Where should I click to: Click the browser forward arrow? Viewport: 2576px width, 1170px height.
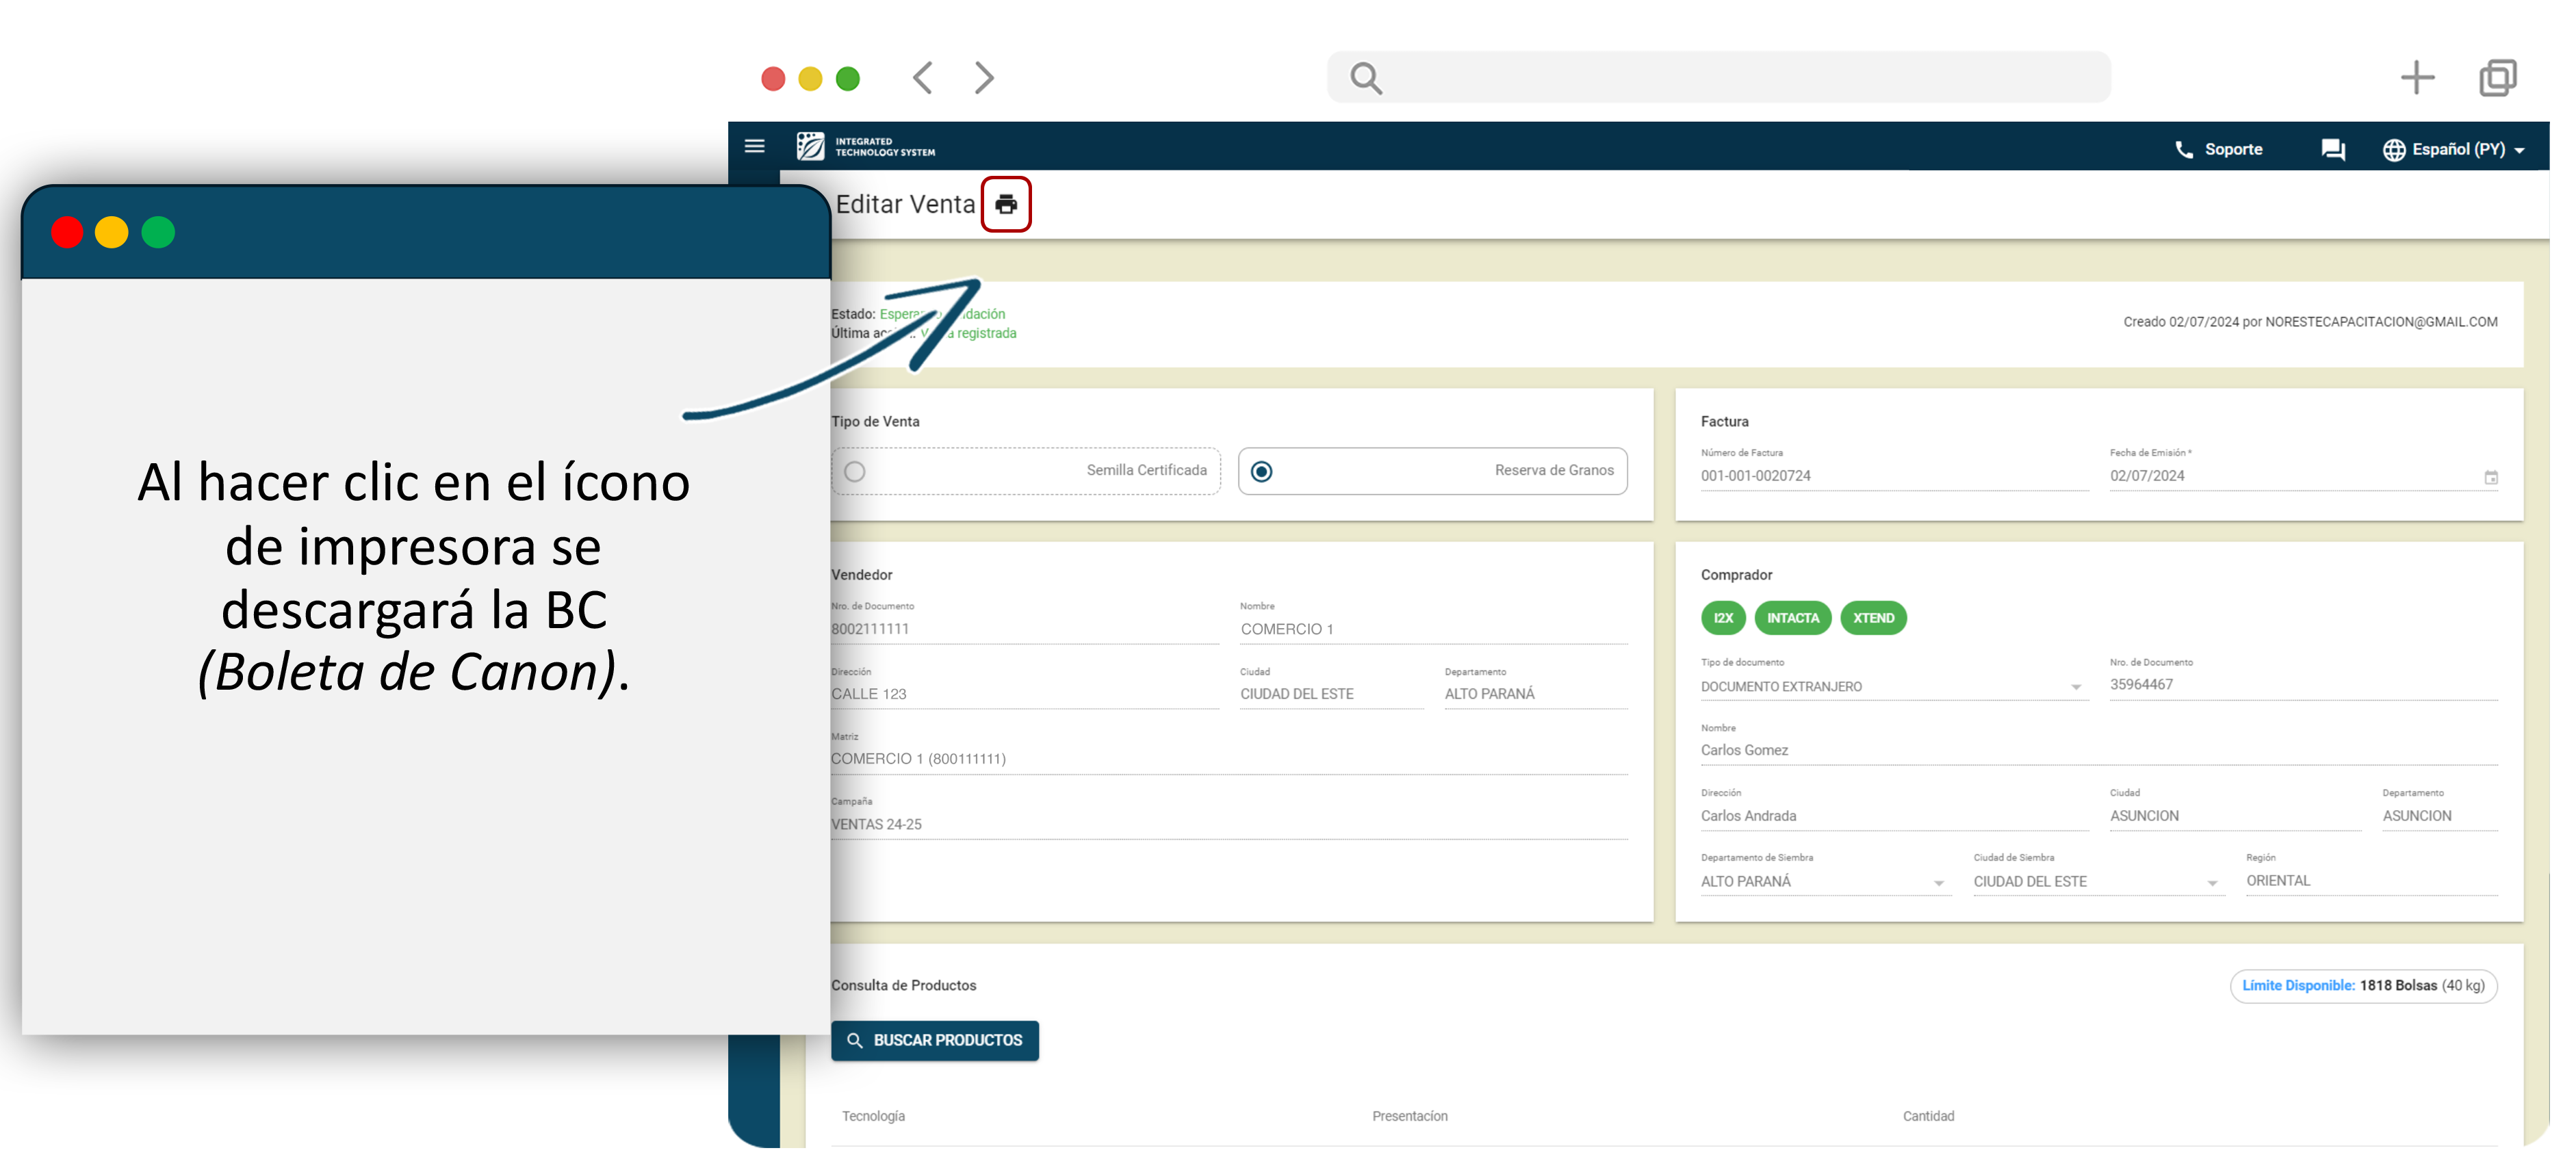pos(984,77)
